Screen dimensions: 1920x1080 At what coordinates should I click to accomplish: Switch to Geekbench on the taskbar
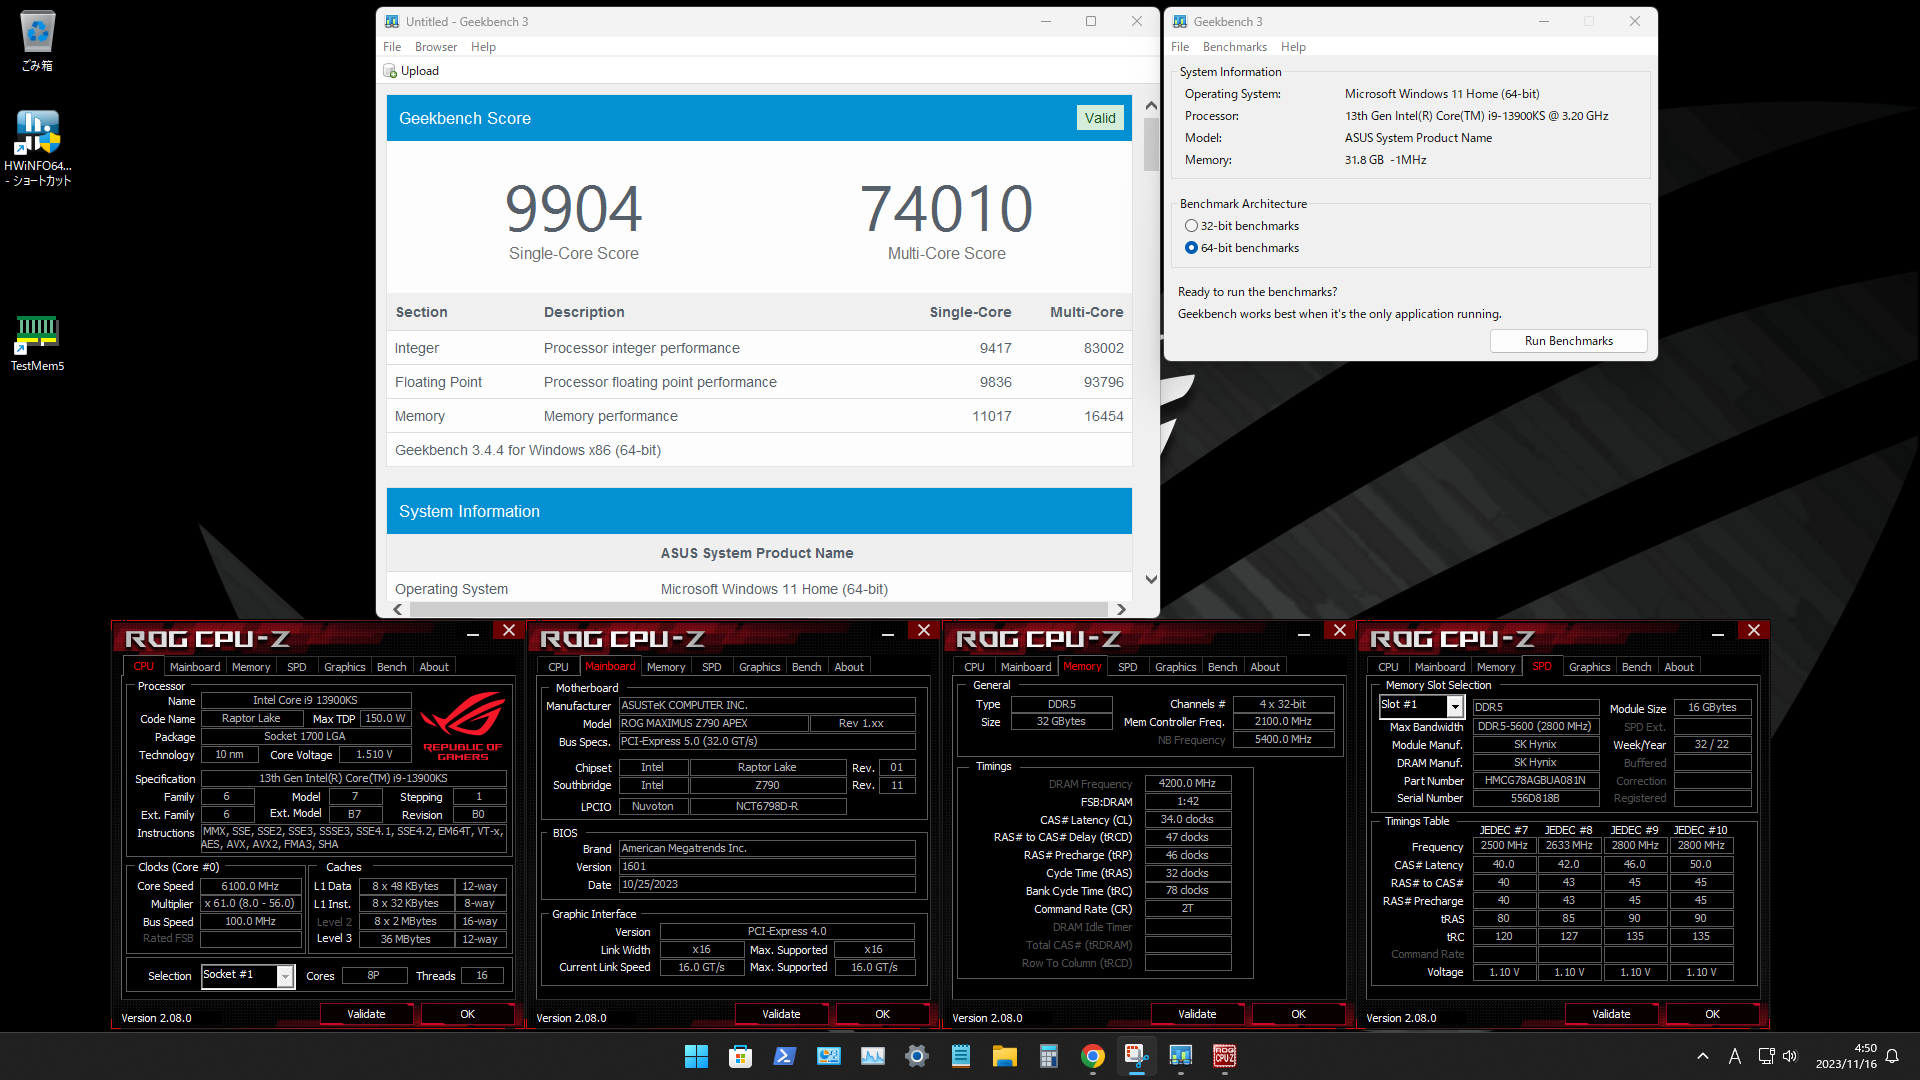[x=1180, y=1056]
